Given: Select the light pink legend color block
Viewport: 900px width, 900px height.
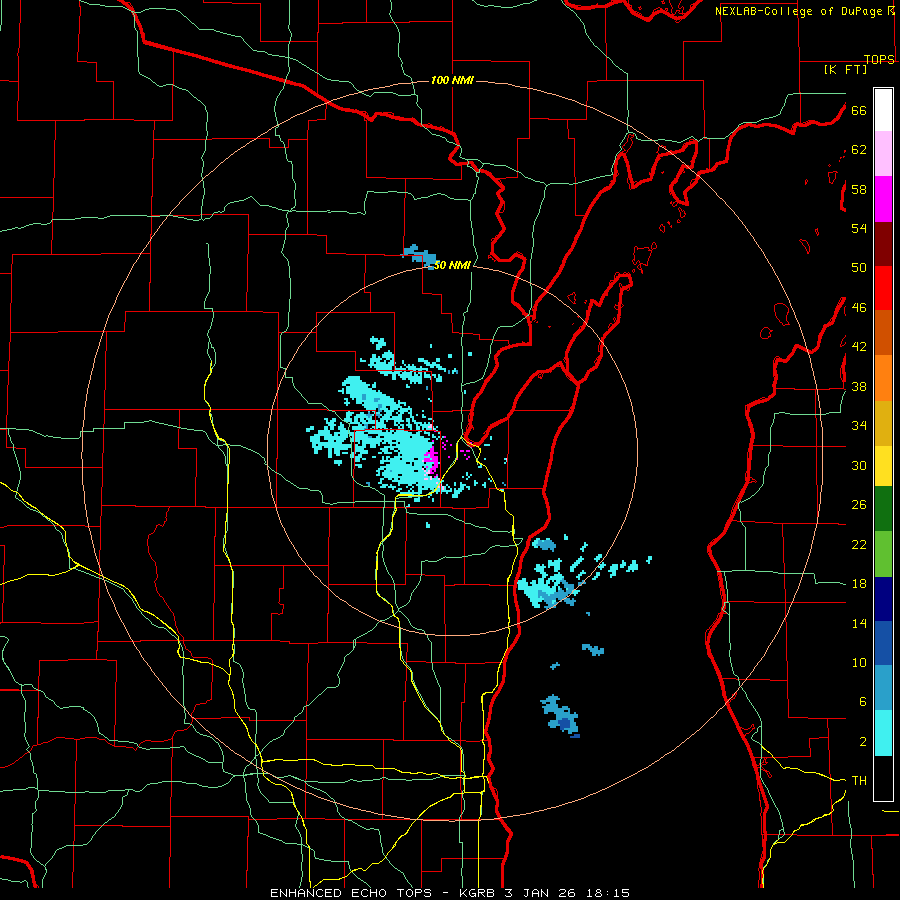Looking at the screenshot, I should pos(883,154).
